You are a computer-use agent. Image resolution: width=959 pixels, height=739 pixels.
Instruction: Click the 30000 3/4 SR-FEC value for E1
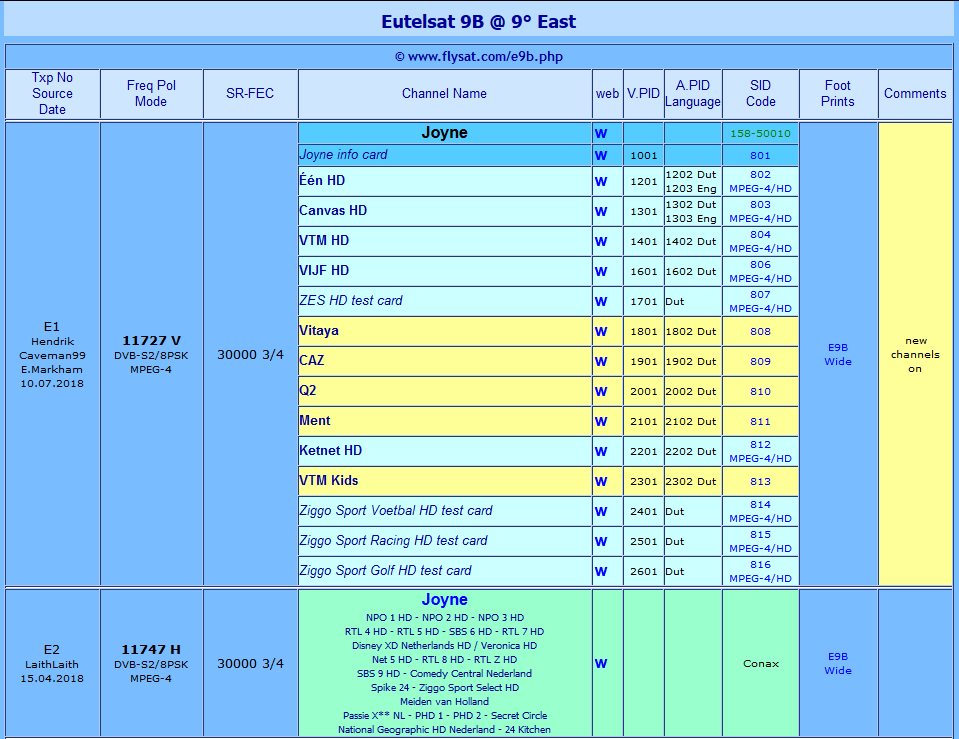tap(250, 354)
